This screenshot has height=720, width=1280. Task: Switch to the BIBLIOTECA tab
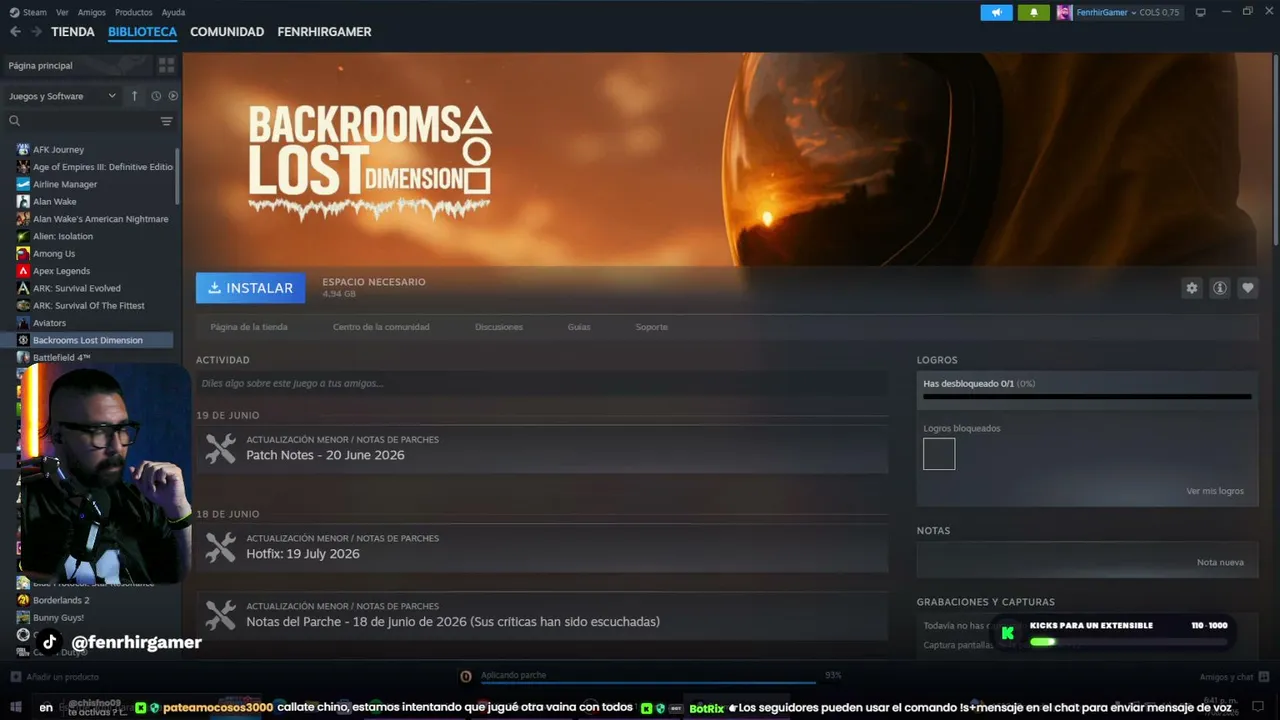tap(142, 32)
